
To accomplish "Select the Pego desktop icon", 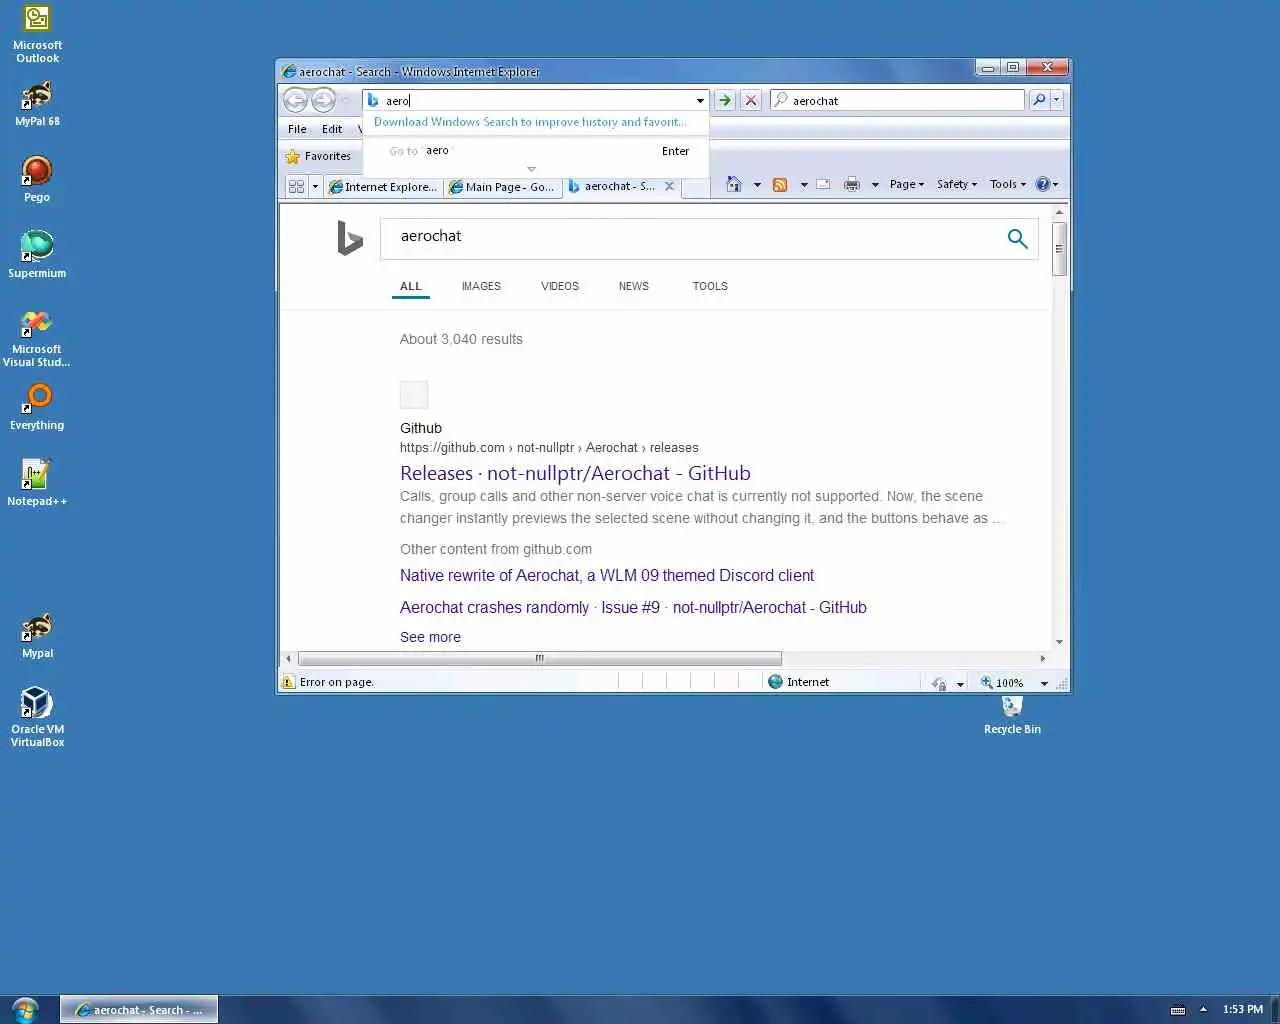I will pos(37,179).
